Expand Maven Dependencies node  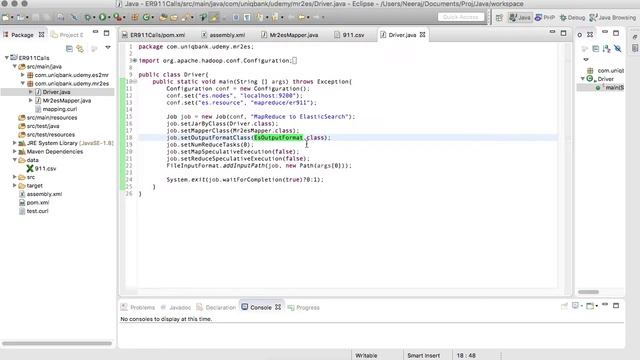click(15, 151)
